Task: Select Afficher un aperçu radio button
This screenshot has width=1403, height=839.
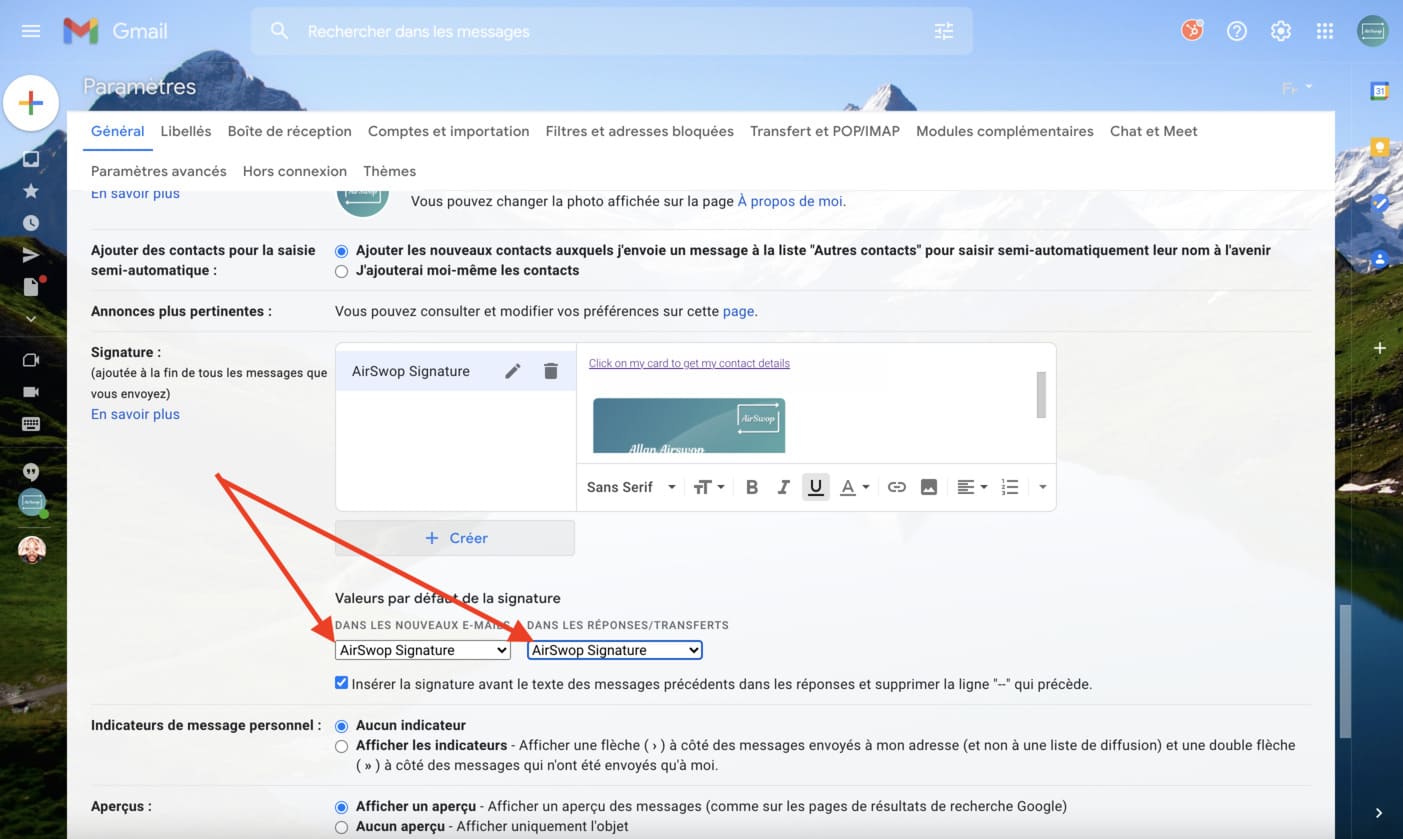Action: 342,807
